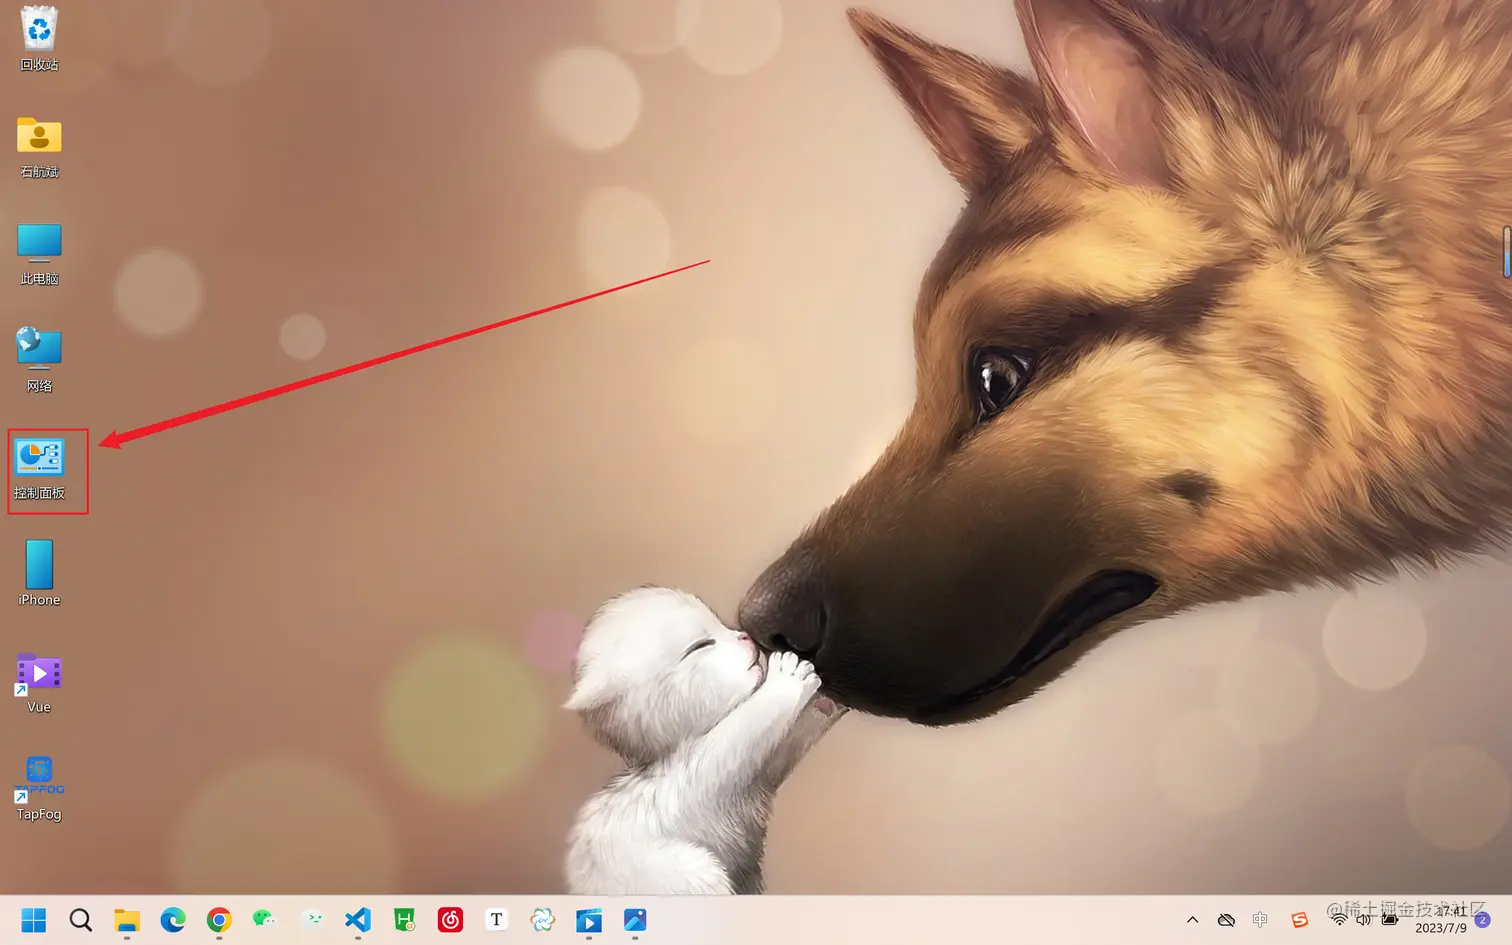Image resolution: width=1512 pixels, height=945 pixels.
Task: Open notification center showing 2 notifications
Action: point(1482,922)
